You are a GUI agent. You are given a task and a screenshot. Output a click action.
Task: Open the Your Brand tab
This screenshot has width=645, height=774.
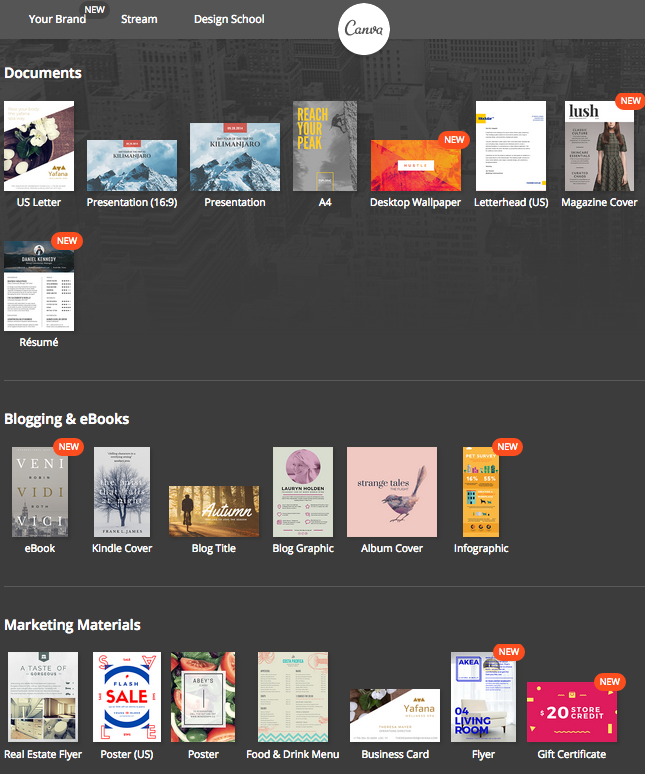pyautogui.click(x=57, y=19)
